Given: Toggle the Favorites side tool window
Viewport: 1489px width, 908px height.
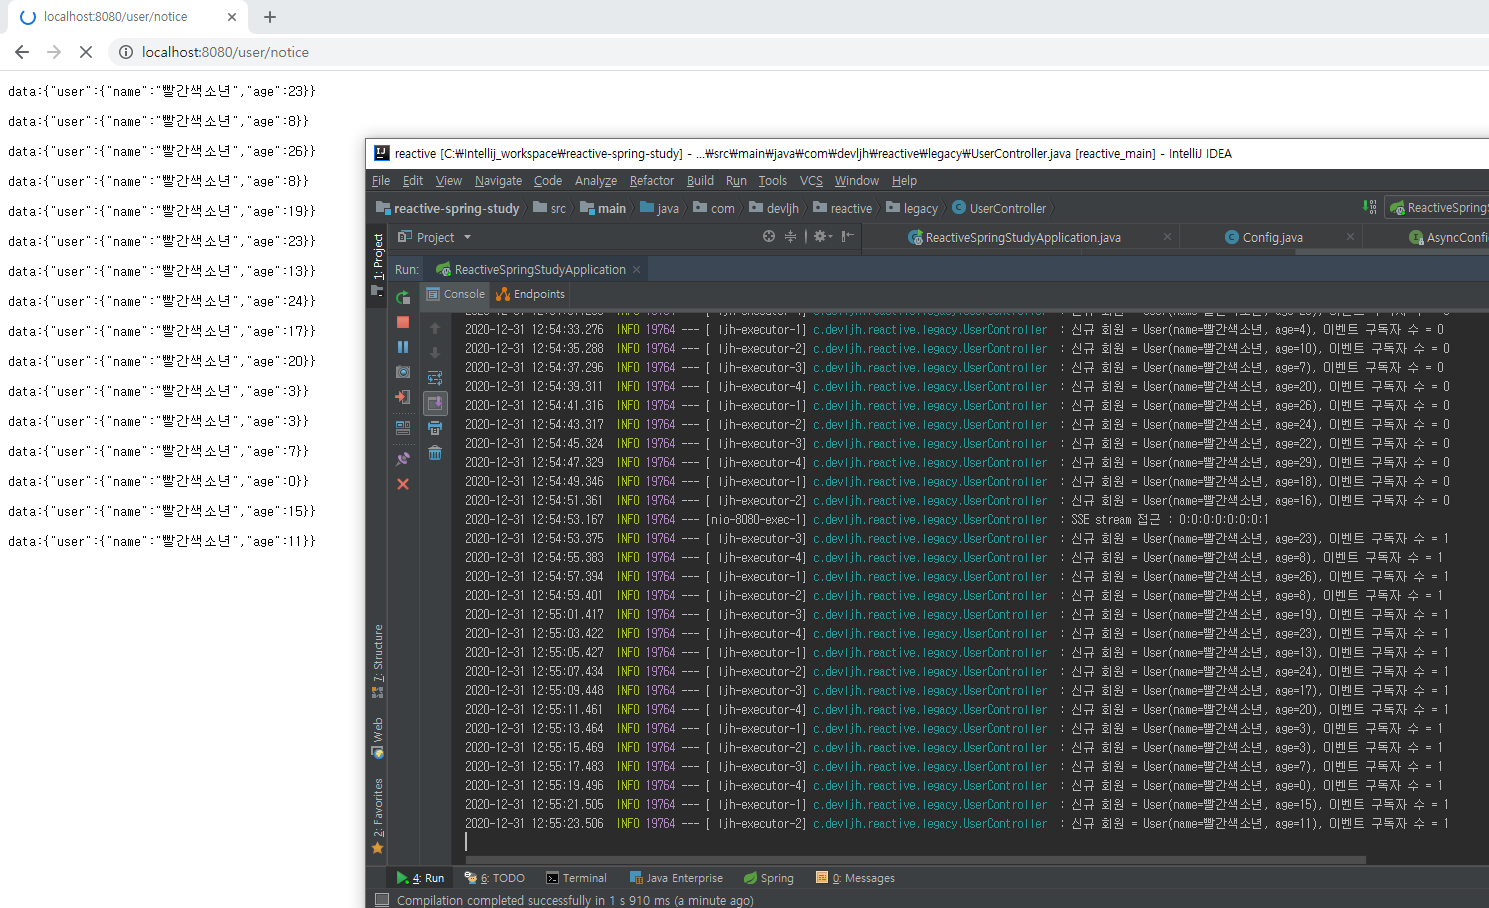Looking at the screenshot, I should click(378, 815).
